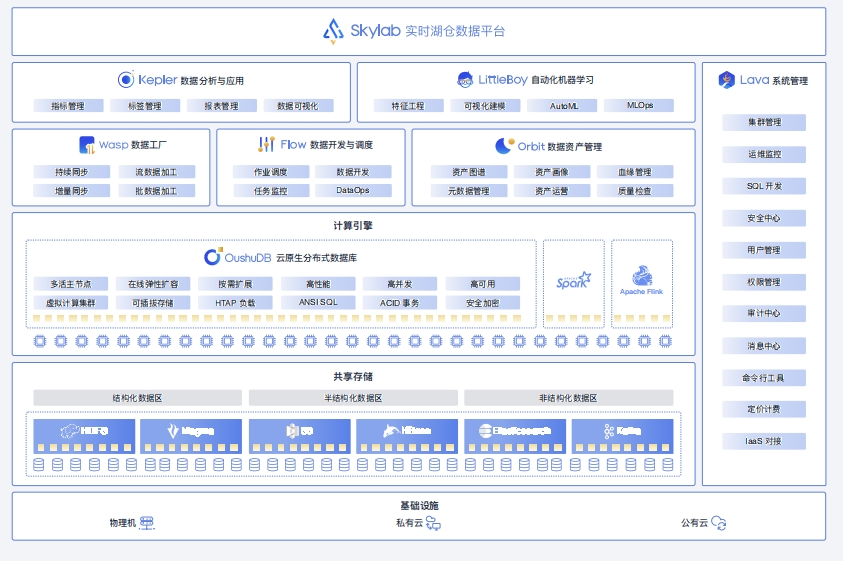Click the 资产画像 box

552,172
